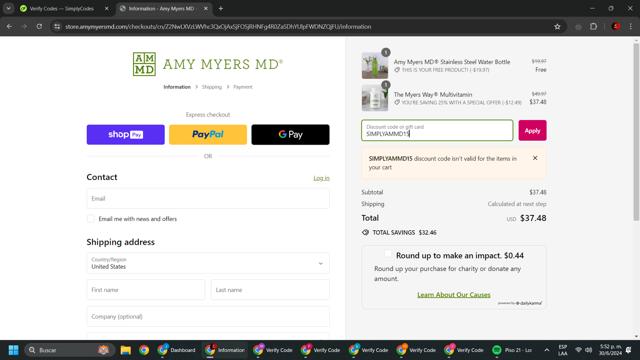The width and height of the screenshot is (640, 360).
Task: Focus the discount code or gift card field
Action: click(x=437, y=131)
